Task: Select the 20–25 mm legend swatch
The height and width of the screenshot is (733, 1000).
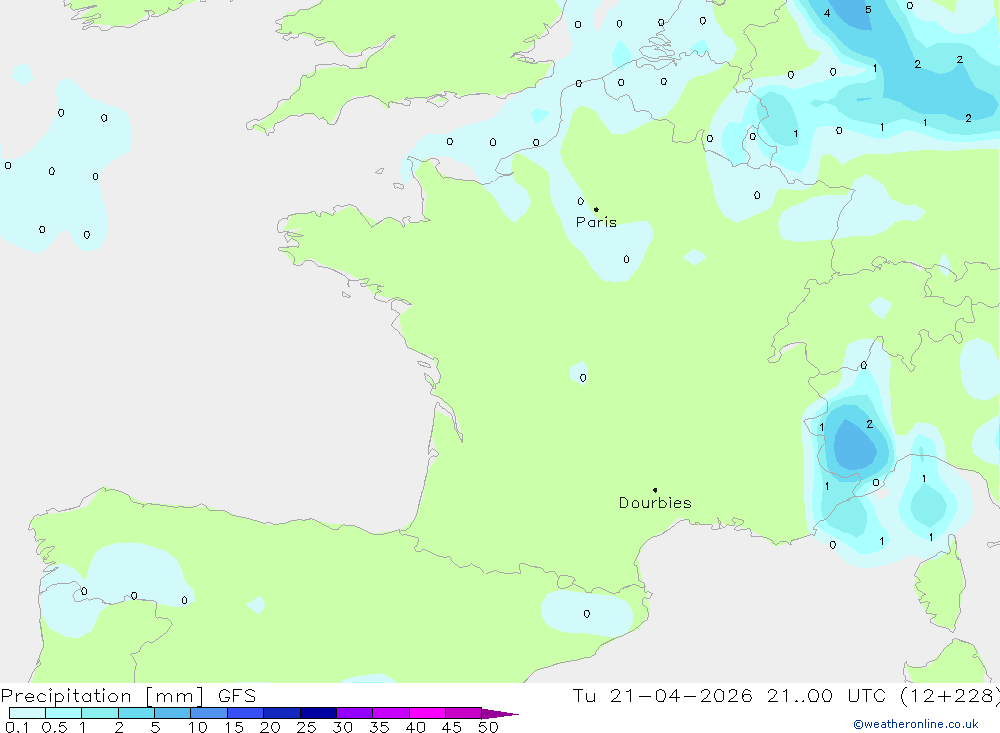Action: pos(281,713)
